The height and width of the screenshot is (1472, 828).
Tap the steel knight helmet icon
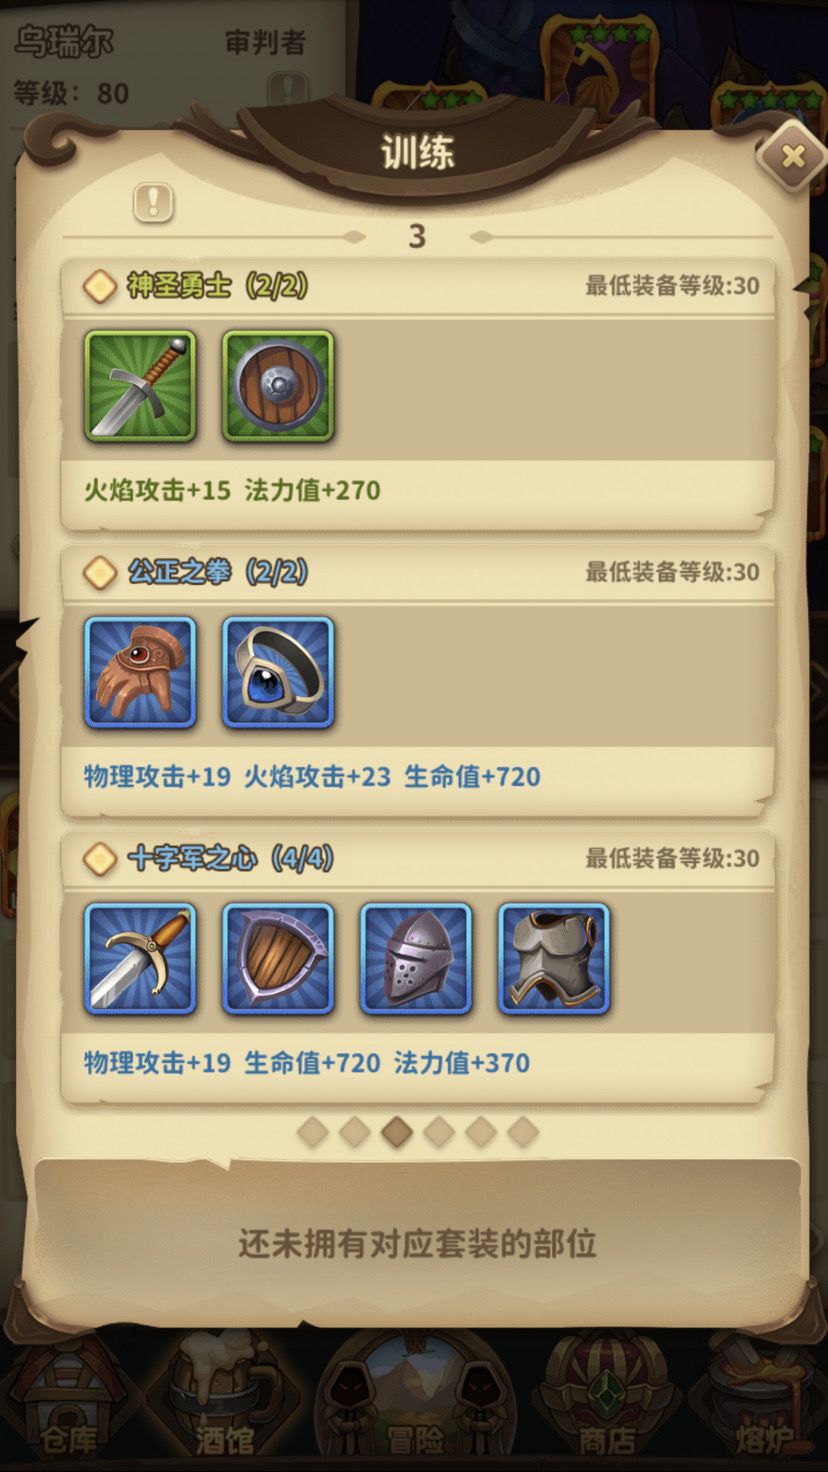(416, 959)
